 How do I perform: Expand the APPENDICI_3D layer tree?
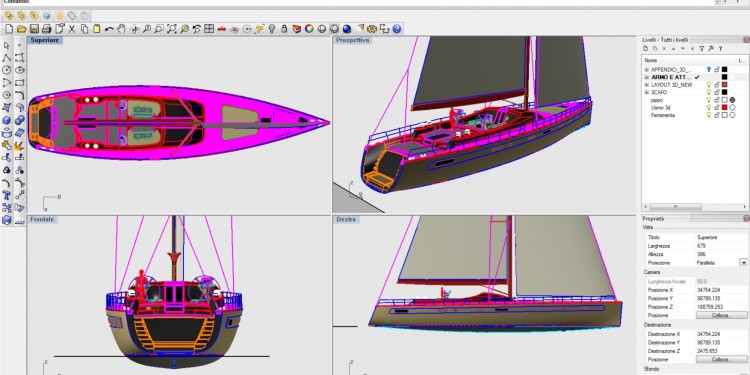(647, 70)
